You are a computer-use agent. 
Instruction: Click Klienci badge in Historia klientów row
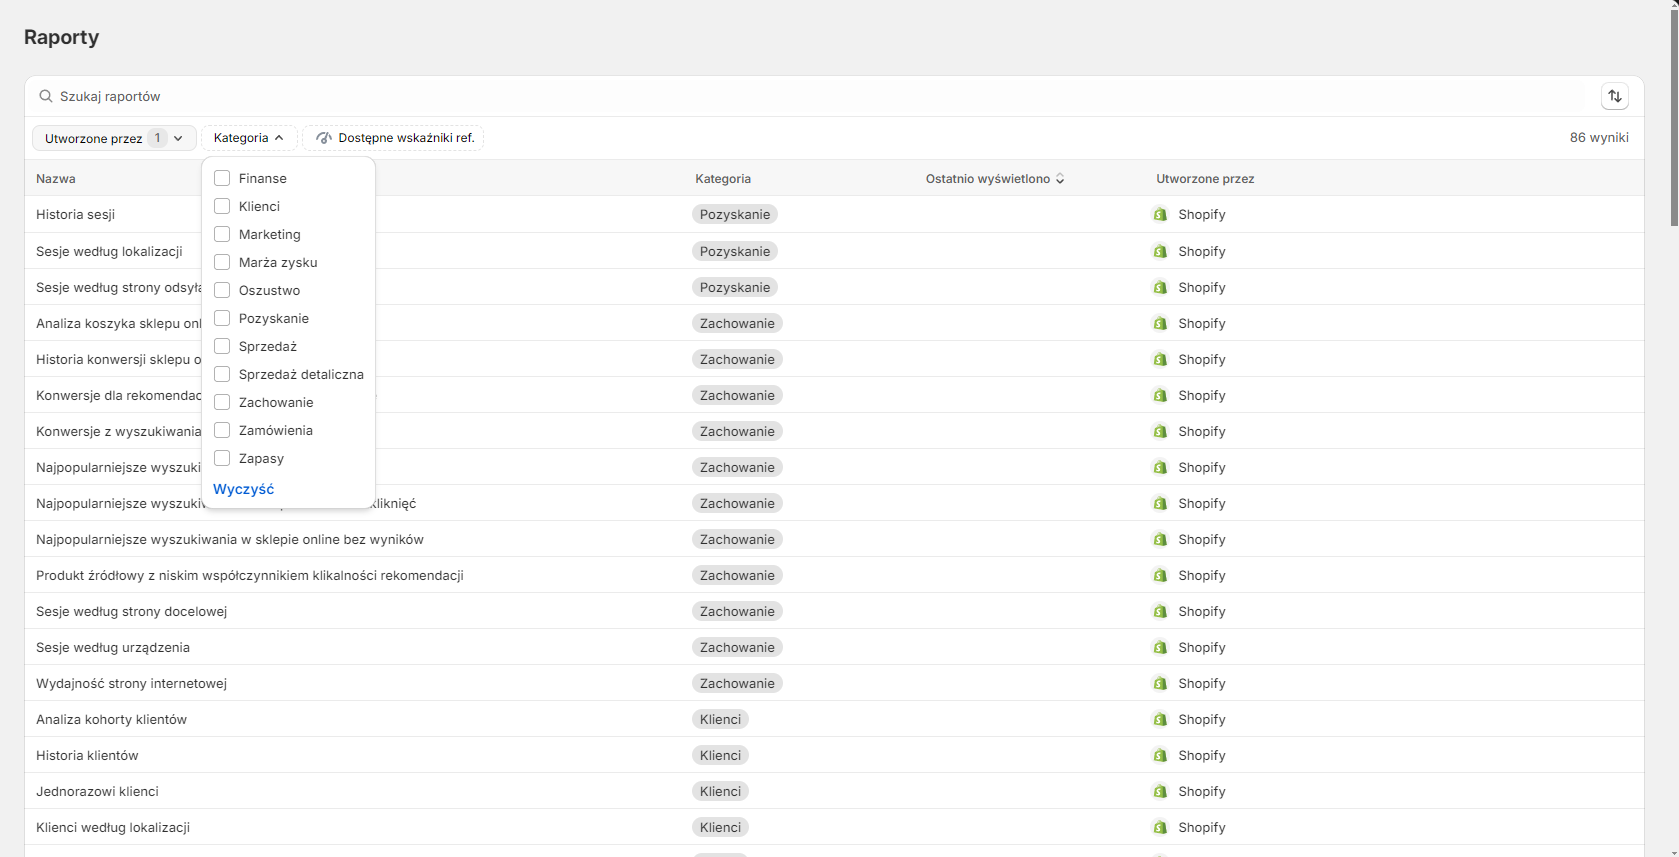tap(720, 755)
